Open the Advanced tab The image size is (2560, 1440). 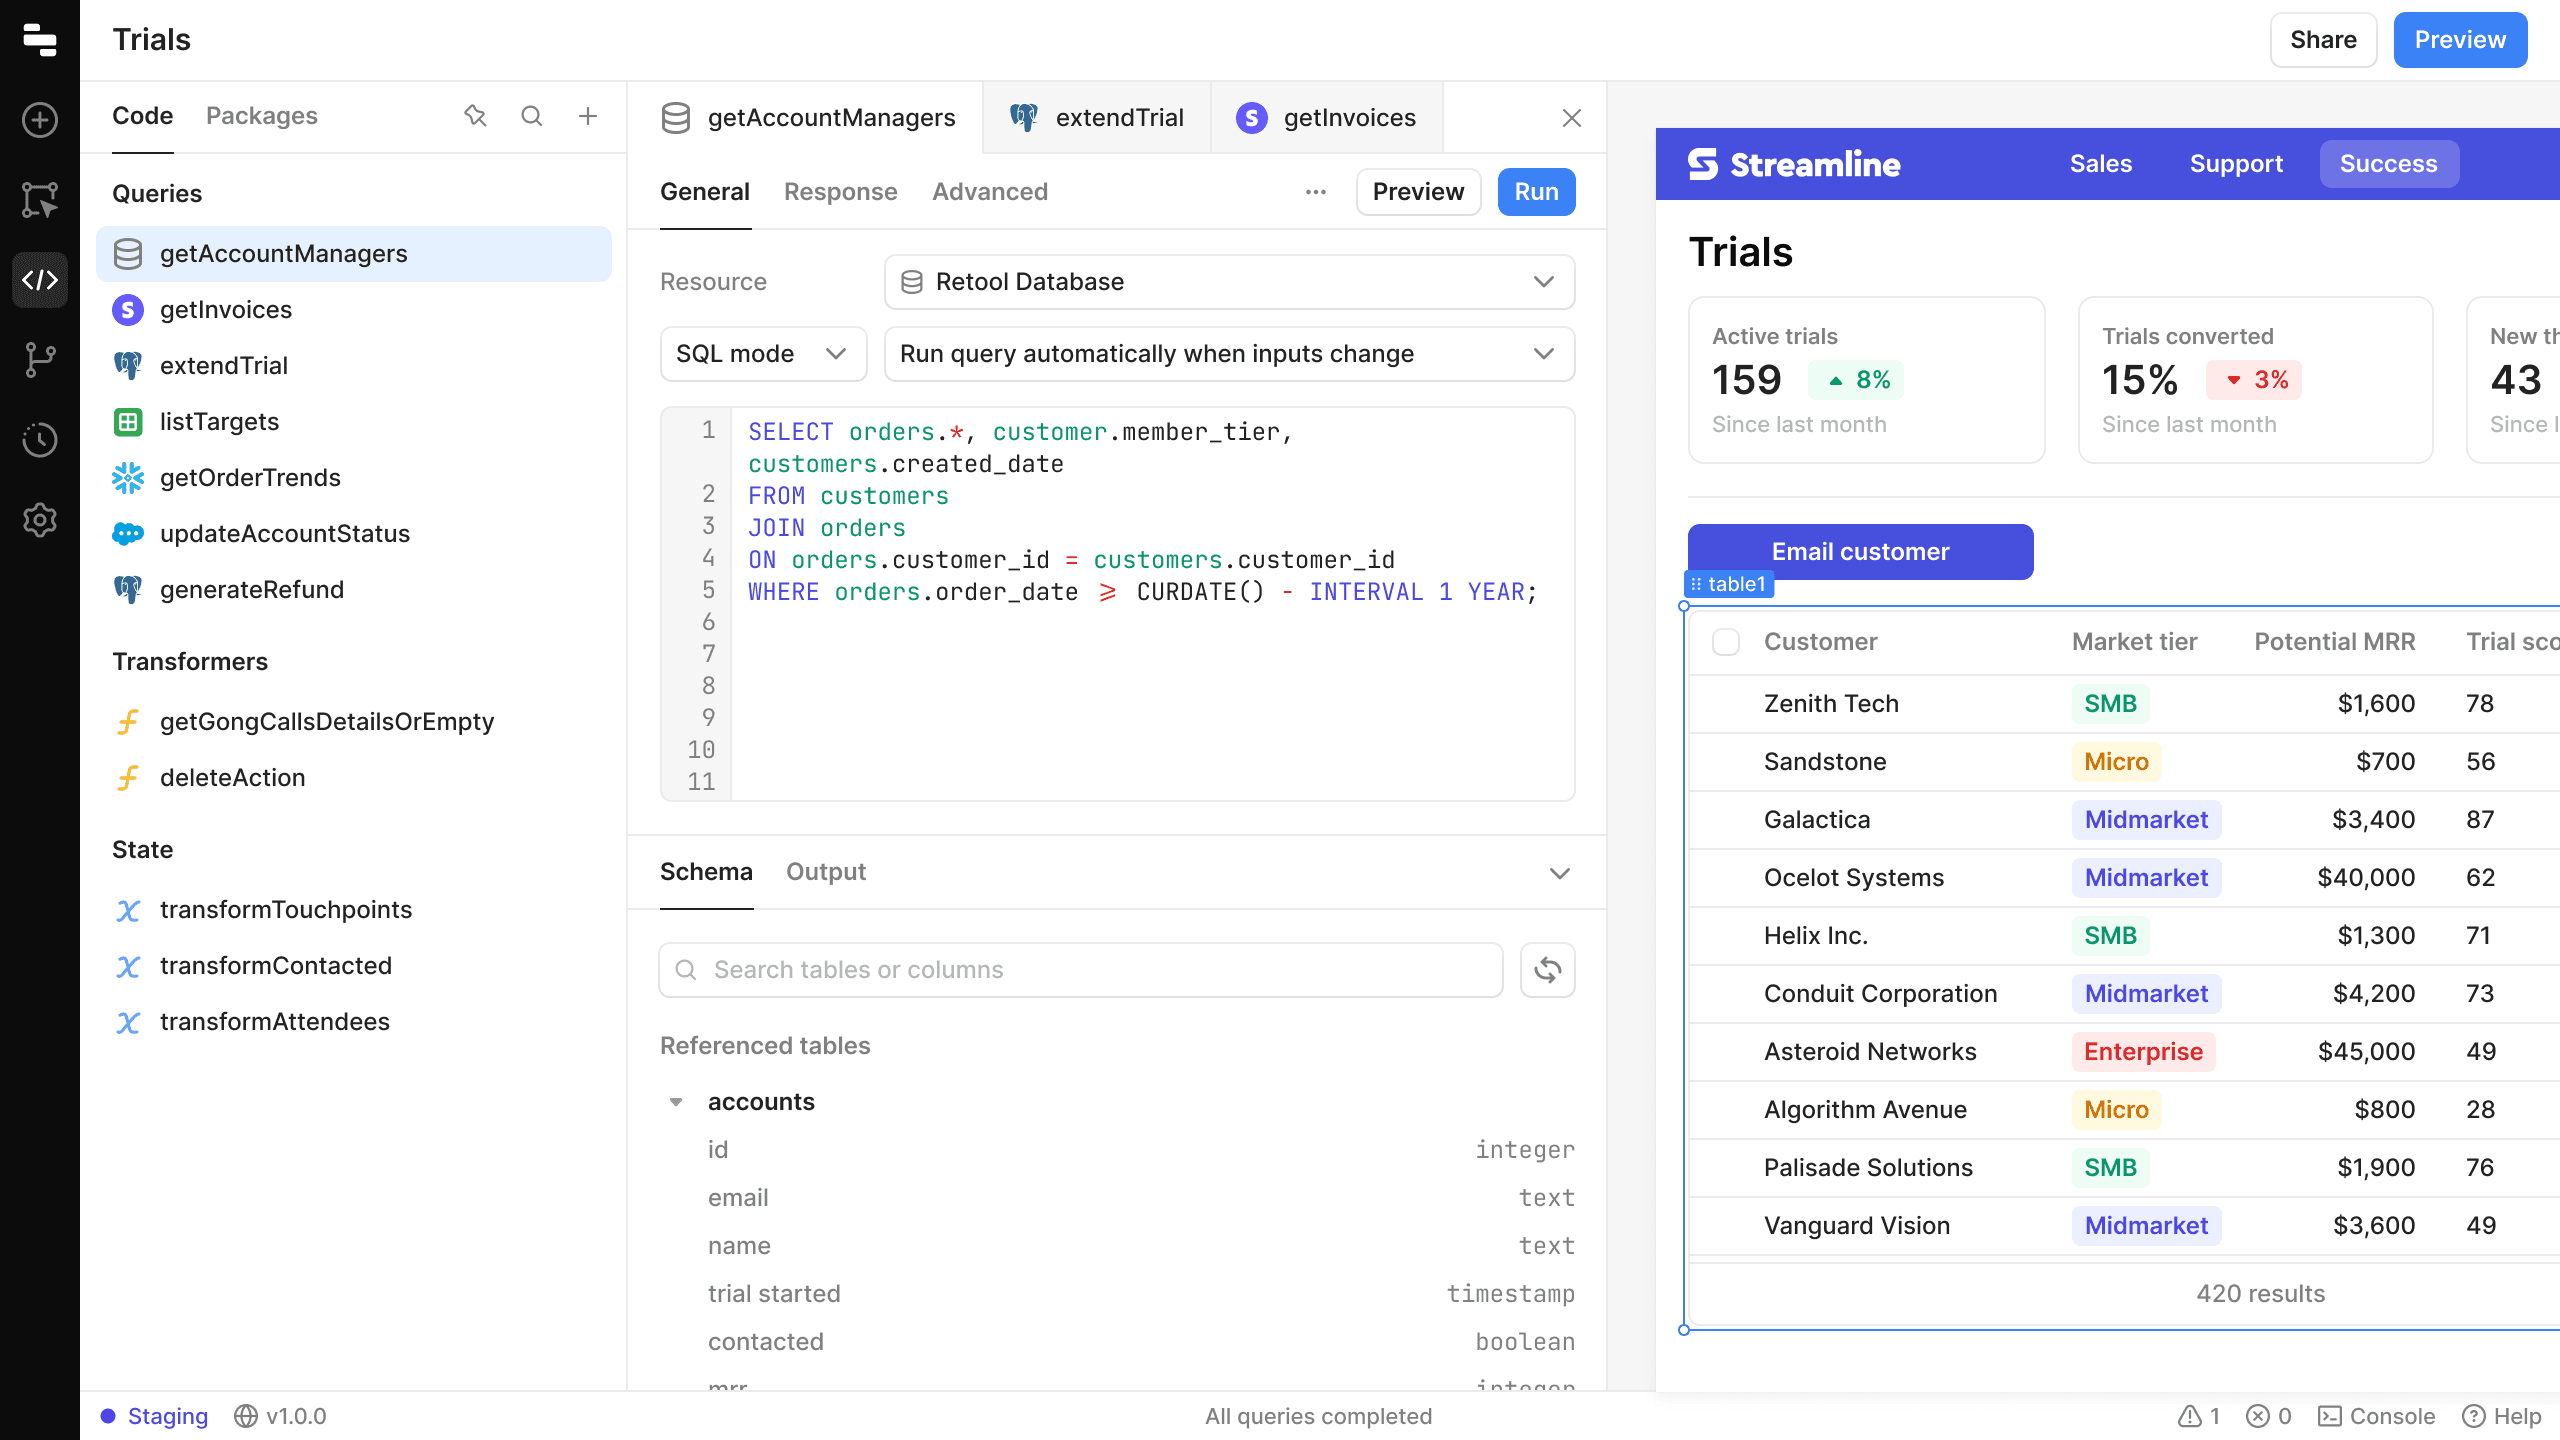pos(990,192)
